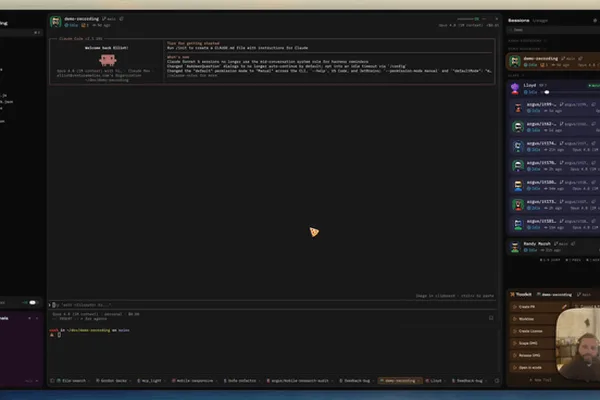Click the demo-recording avatar in the main header
This screenshot has width=600, height=400.
55,21
